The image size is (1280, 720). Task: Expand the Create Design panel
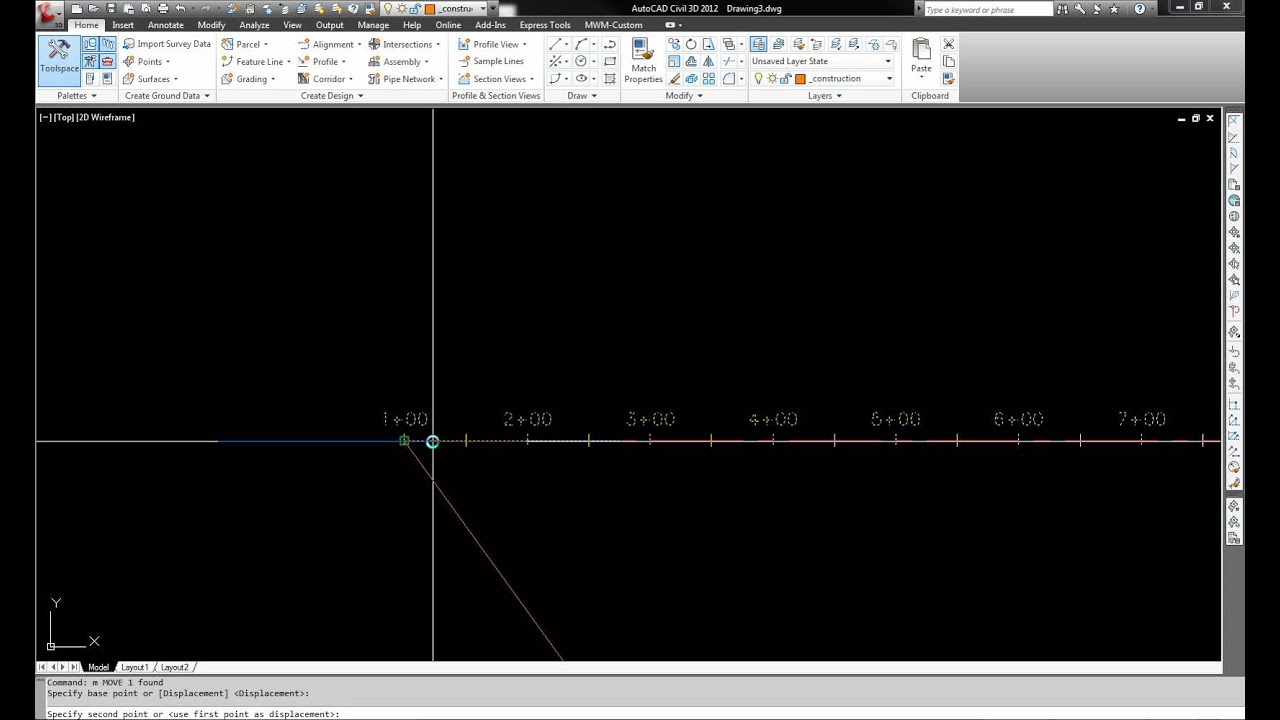click(332, 95)
